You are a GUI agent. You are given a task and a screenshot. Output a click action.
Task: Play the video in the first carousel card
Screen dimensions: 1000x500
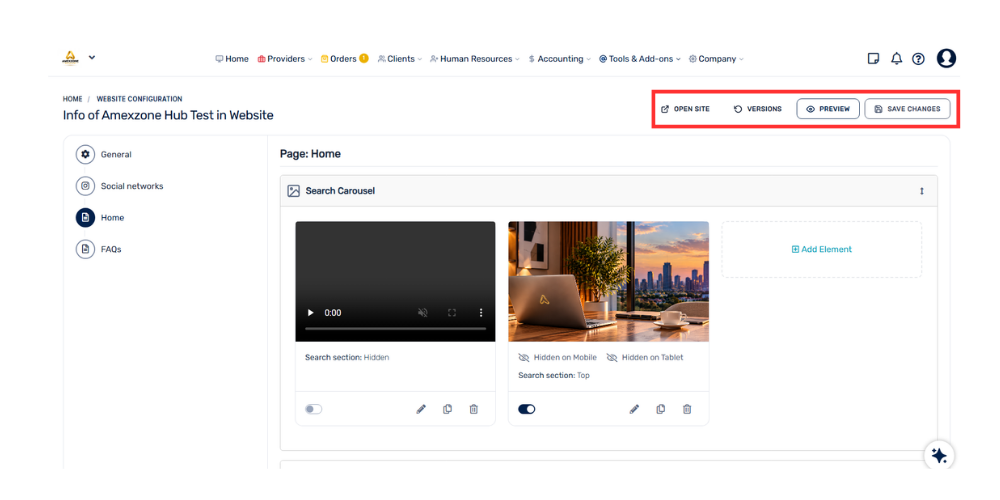pyautogui.click(x=311, y=312)
